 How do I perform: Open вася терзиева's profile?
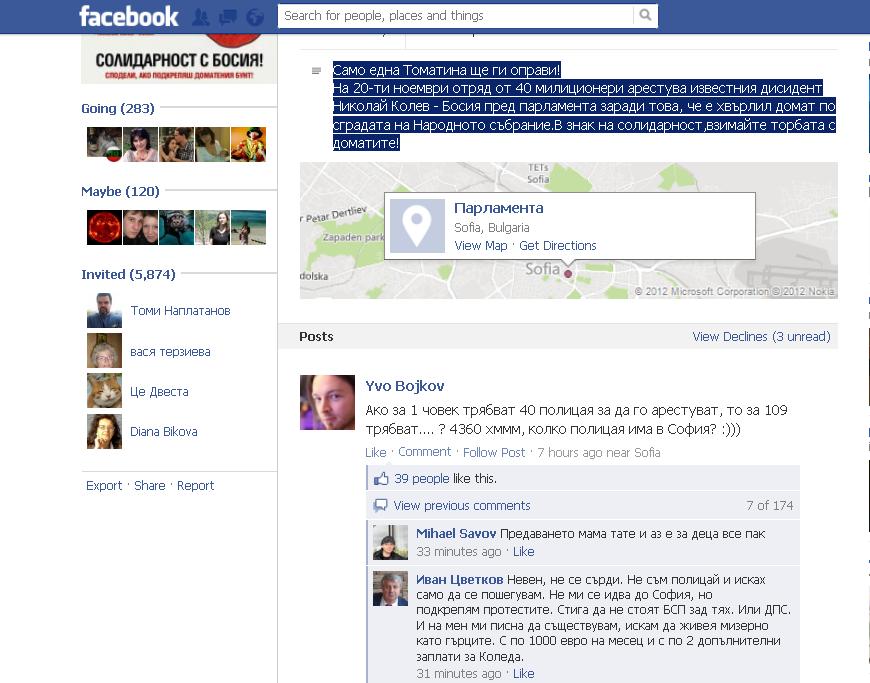[170, 352]
